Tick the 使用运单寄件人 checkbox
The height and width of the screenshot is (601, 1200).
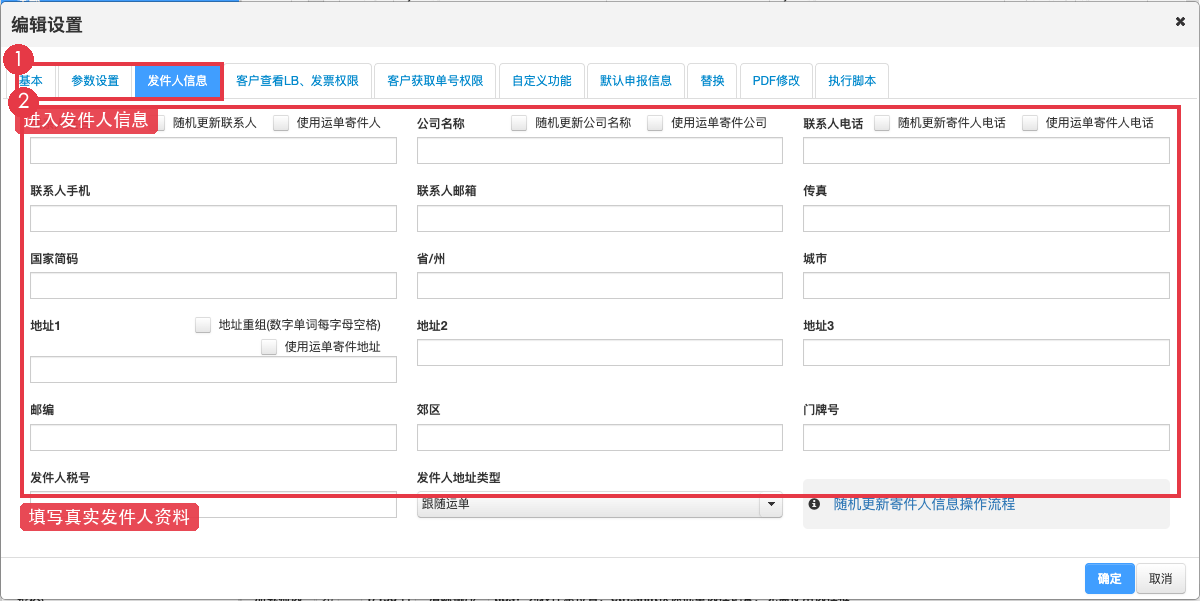click(x=281, y=123)
